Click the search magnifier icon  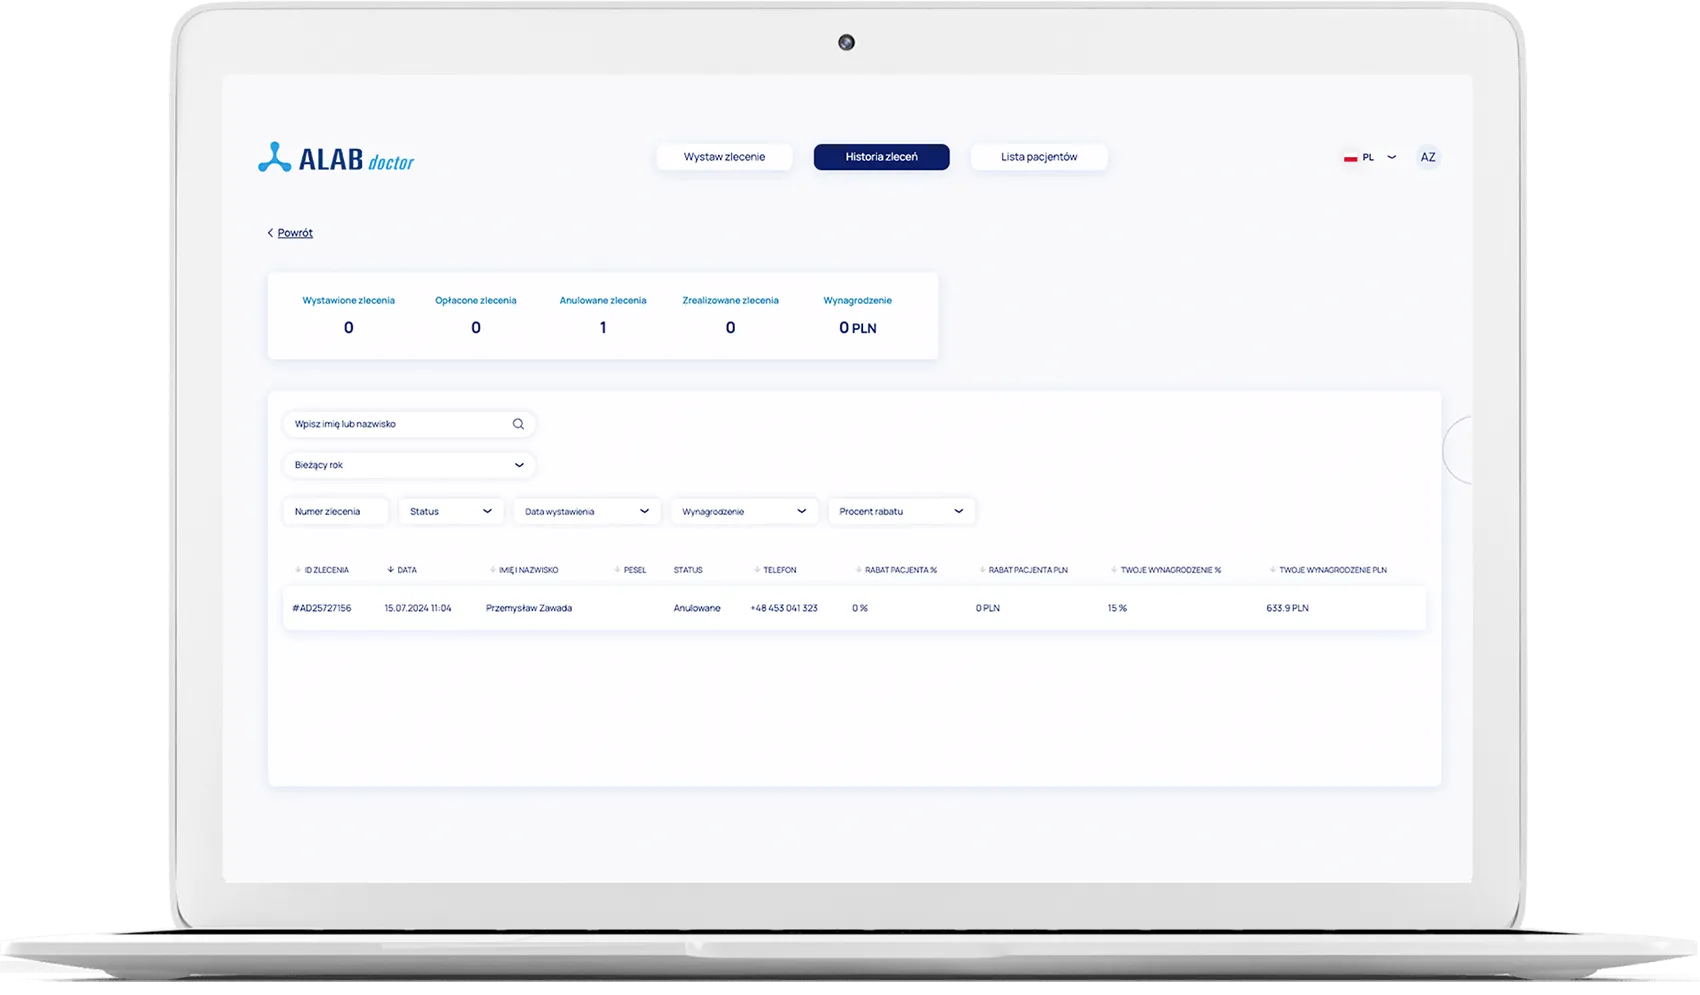518,424
